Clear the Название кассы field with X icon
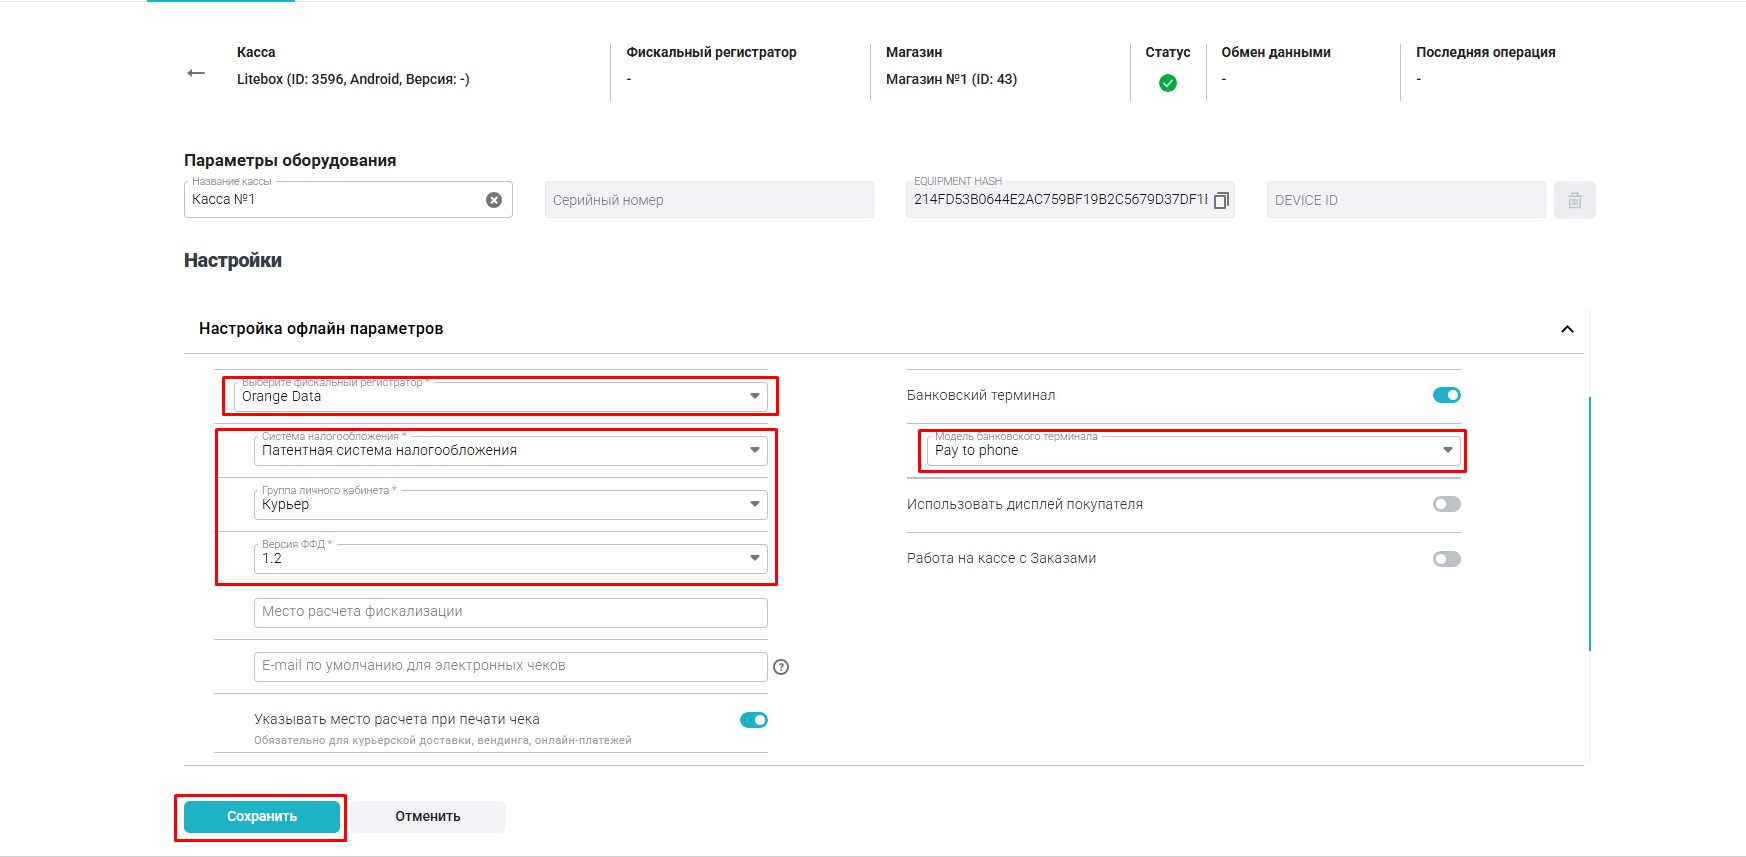The width and height of the screenshot is (1746, 857). coord(494,200)
